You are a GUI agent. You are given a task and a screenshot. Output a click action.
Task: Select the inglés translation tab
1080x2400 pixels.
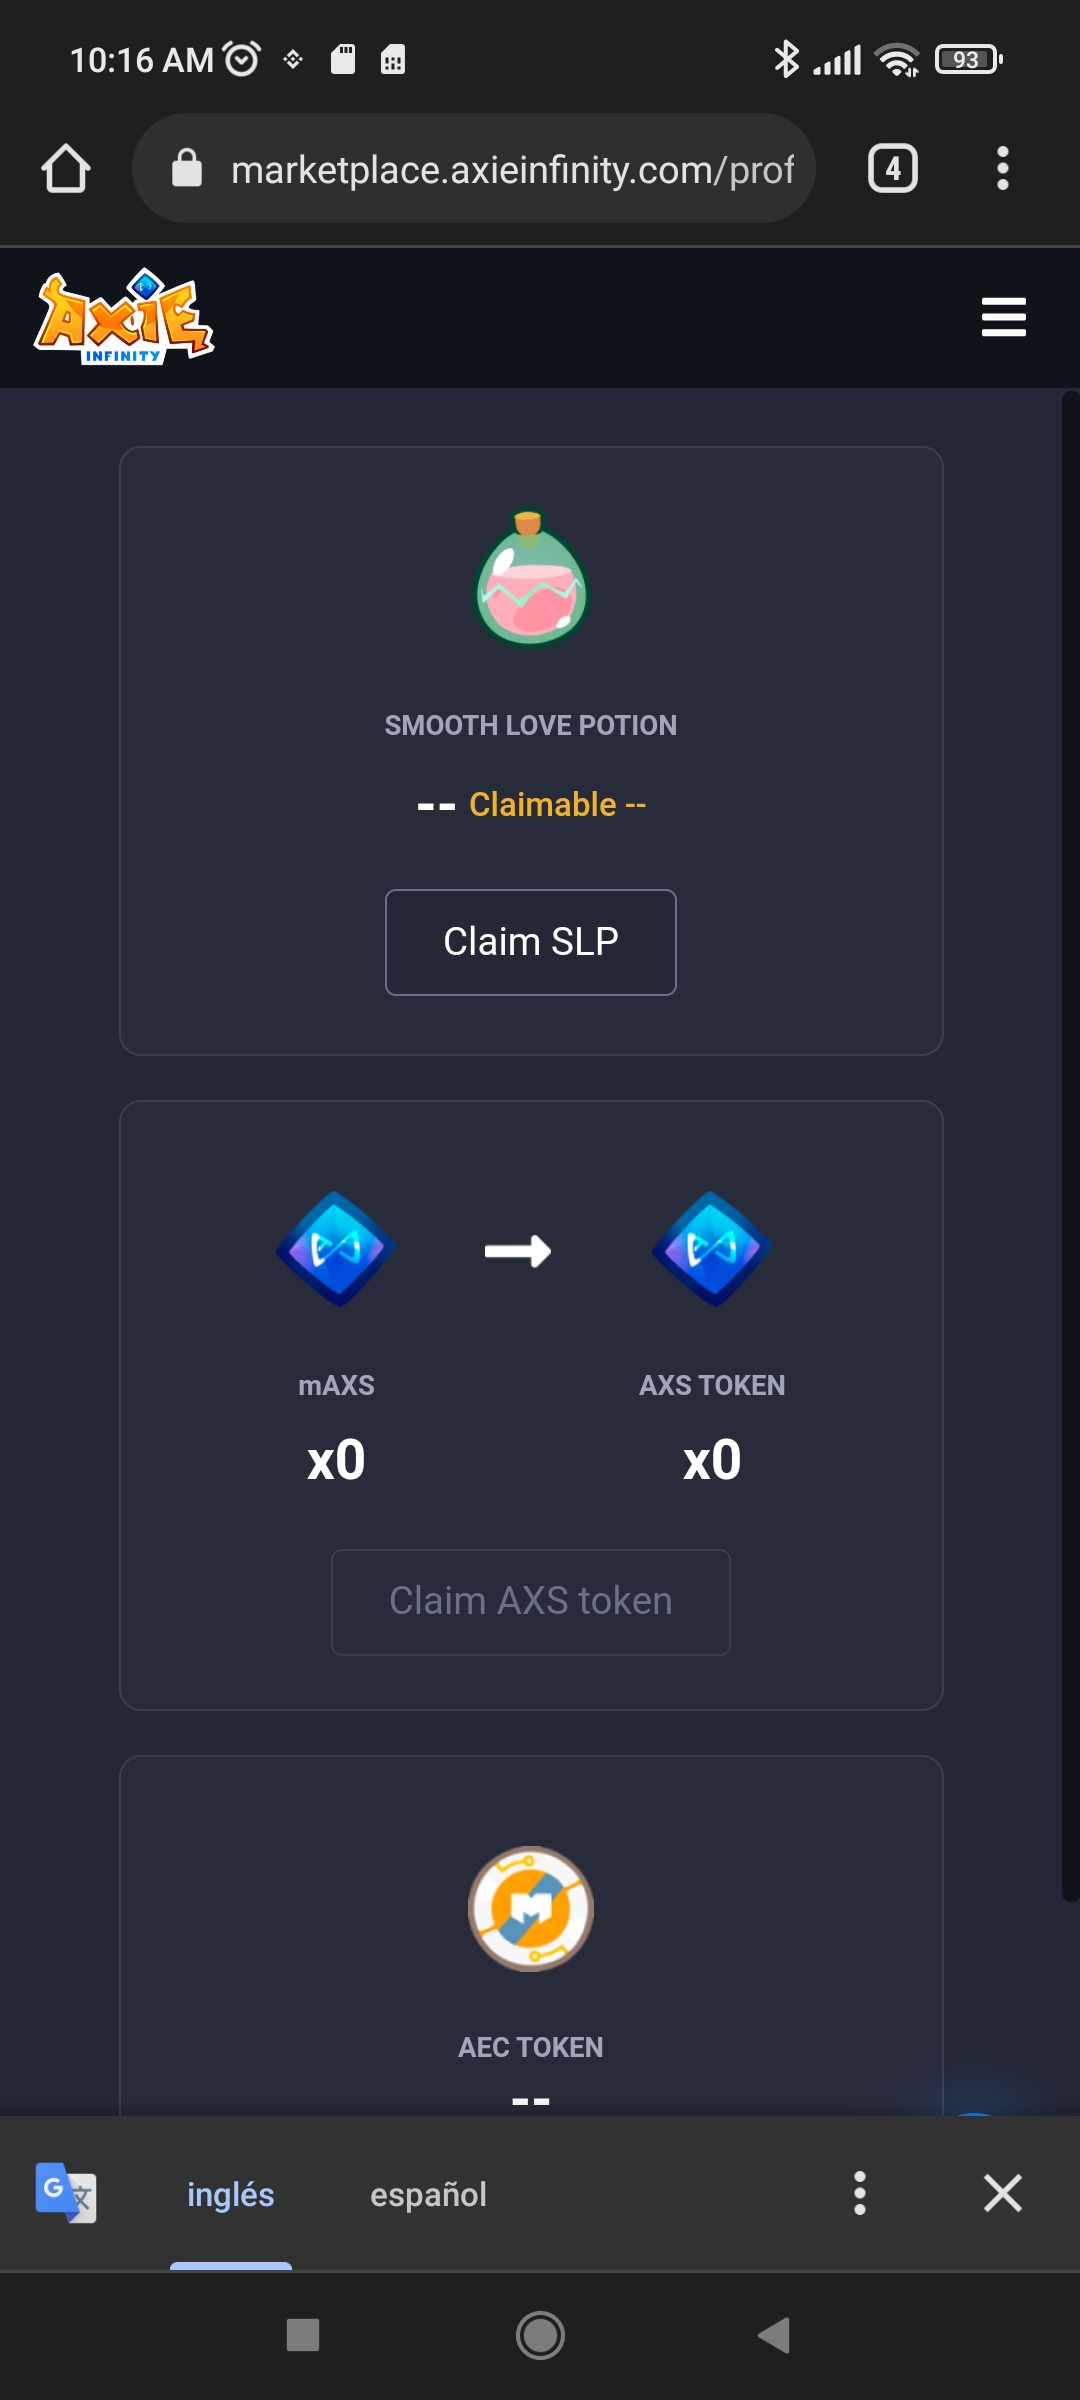[x=231, y=2195]
